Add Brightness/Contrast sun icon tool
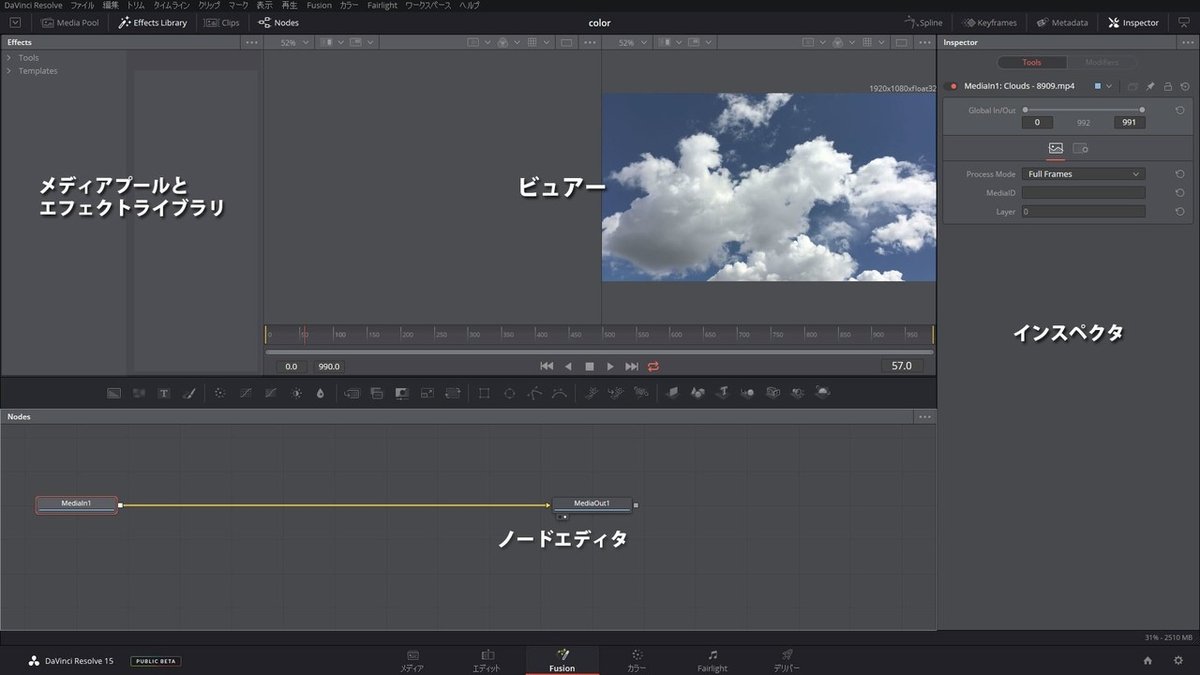 (296, 393)
